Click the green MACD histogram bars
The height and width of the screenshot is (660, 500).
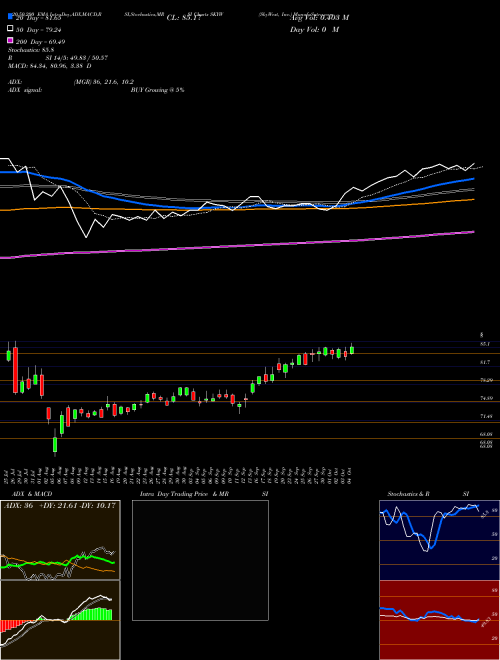pos(91,615)
